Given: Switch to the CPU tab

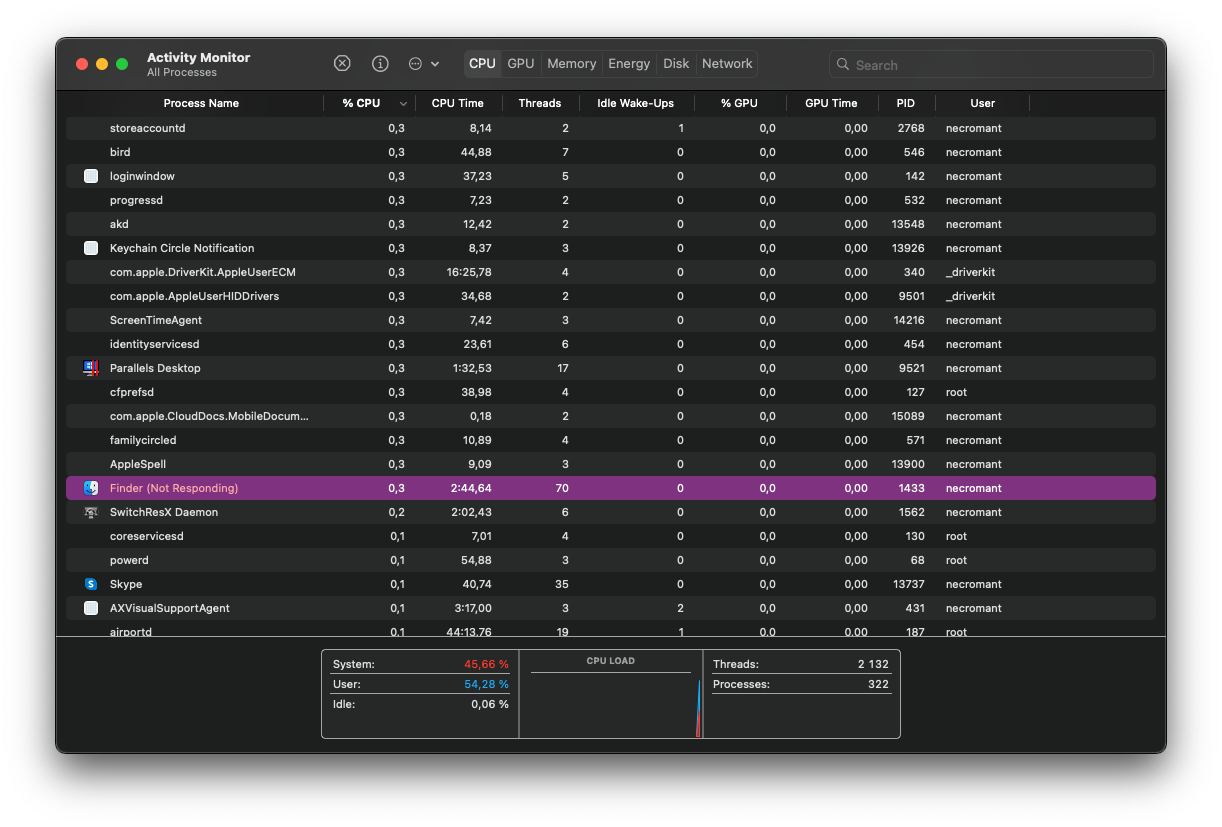Looking at the screenshot, I should coord(482,63).
